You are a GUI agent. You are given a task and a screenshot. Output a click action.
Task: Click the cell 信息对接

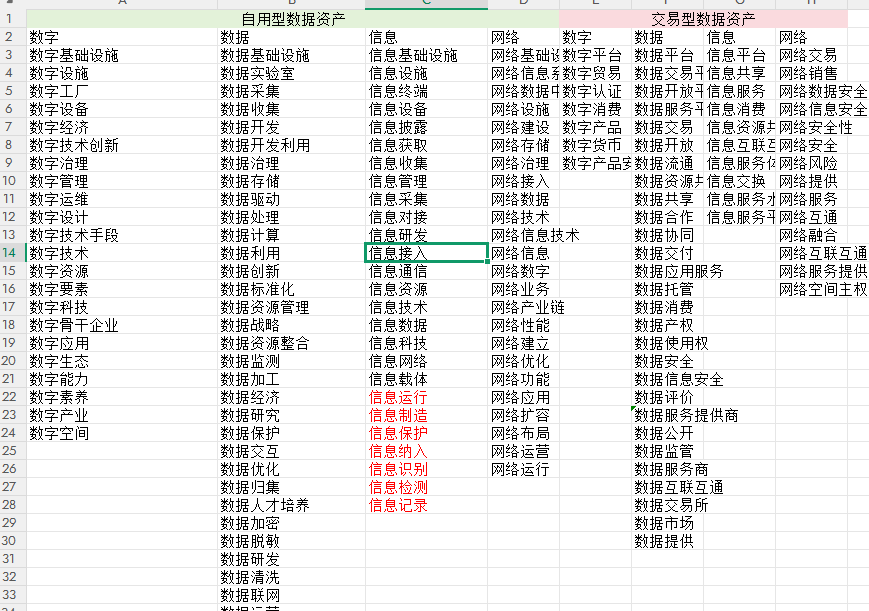(427, 217)
